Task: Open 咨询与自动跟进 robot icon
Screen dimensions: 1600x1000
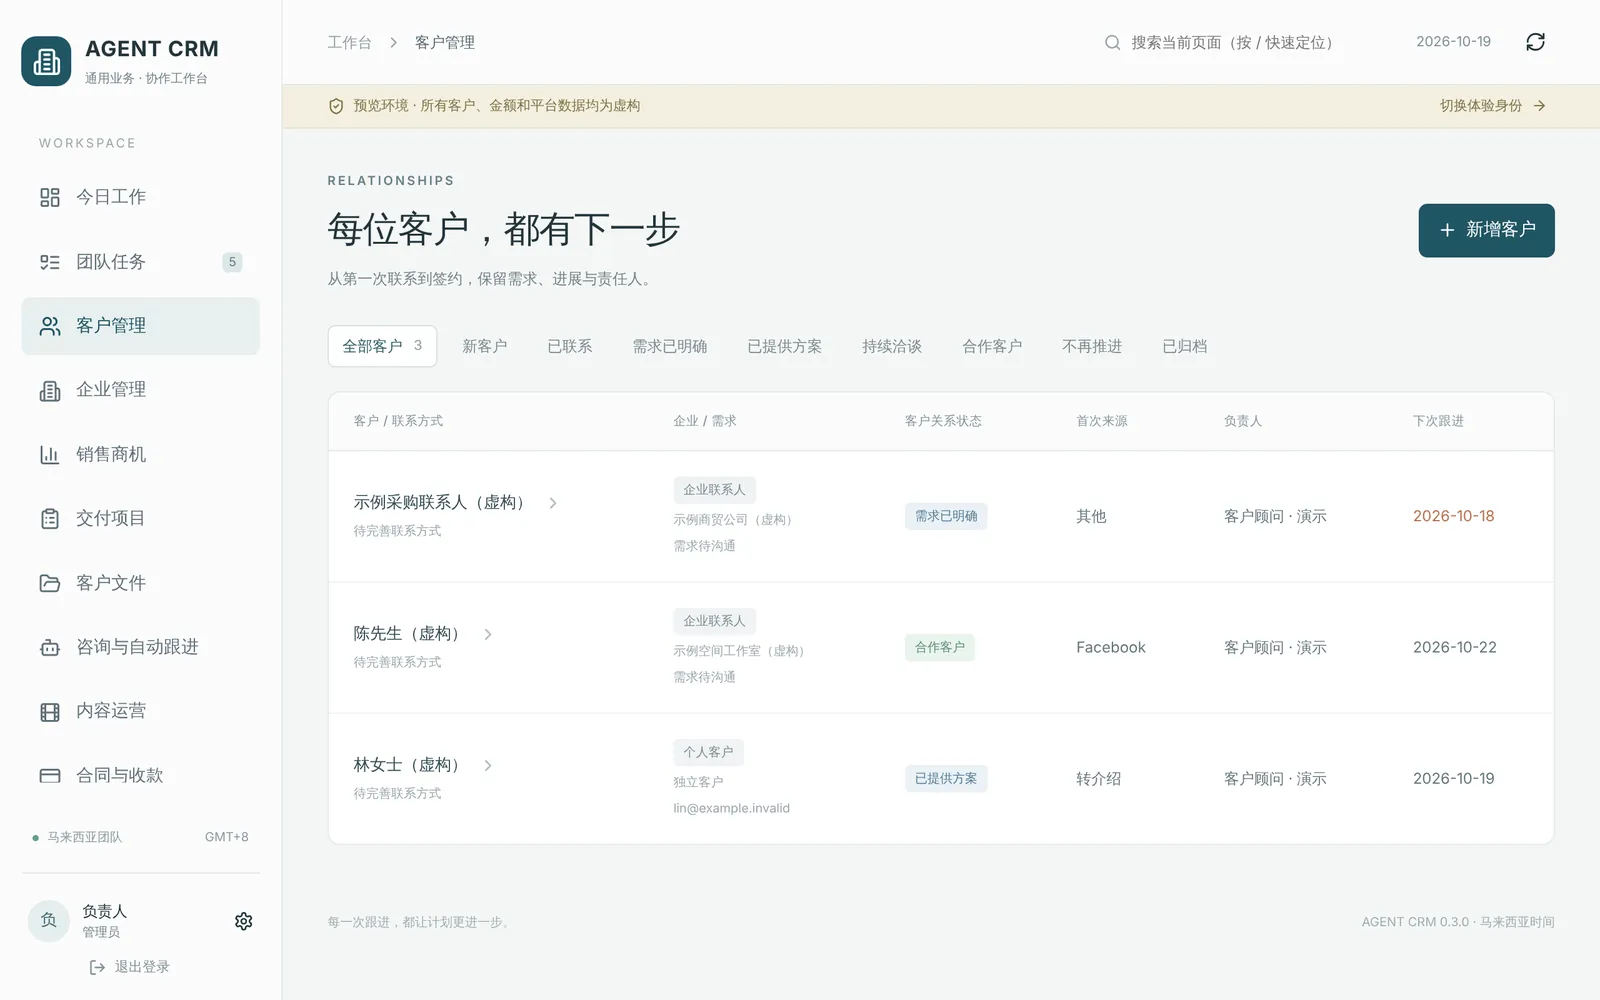Action: point(50,647)
